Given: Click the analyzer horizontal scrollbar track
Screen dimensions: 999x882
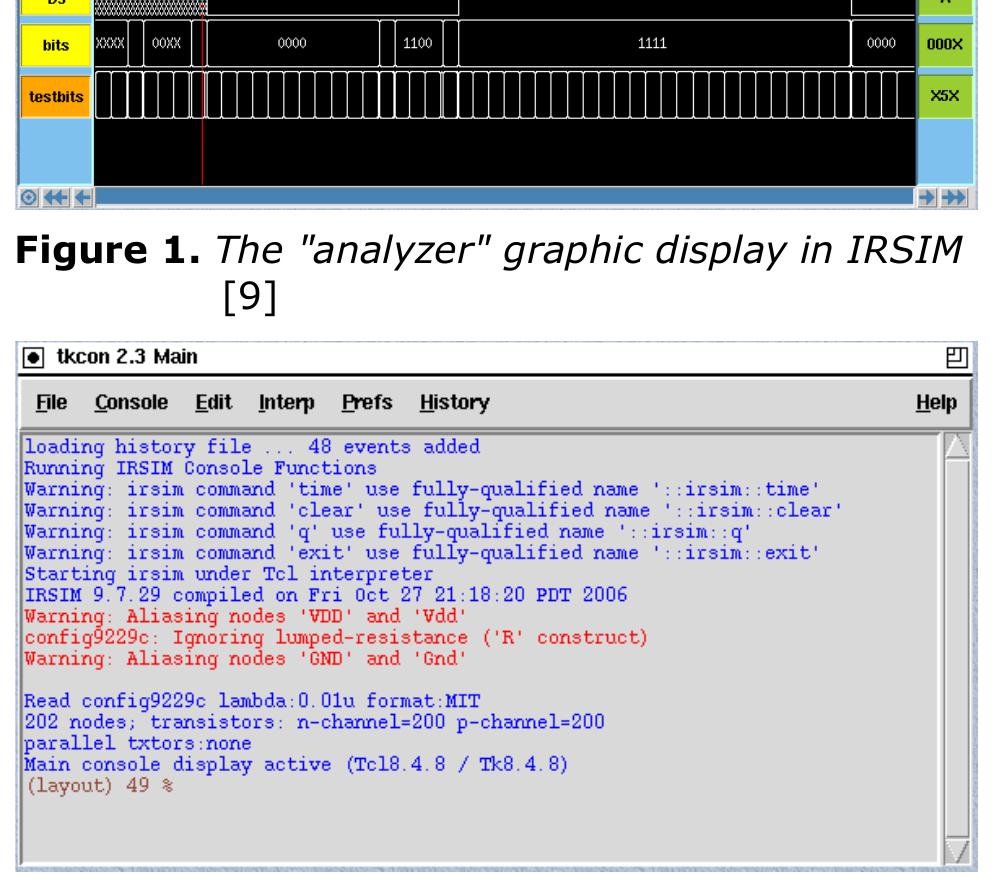Looking at the screenshot, I should coord(505,197).
